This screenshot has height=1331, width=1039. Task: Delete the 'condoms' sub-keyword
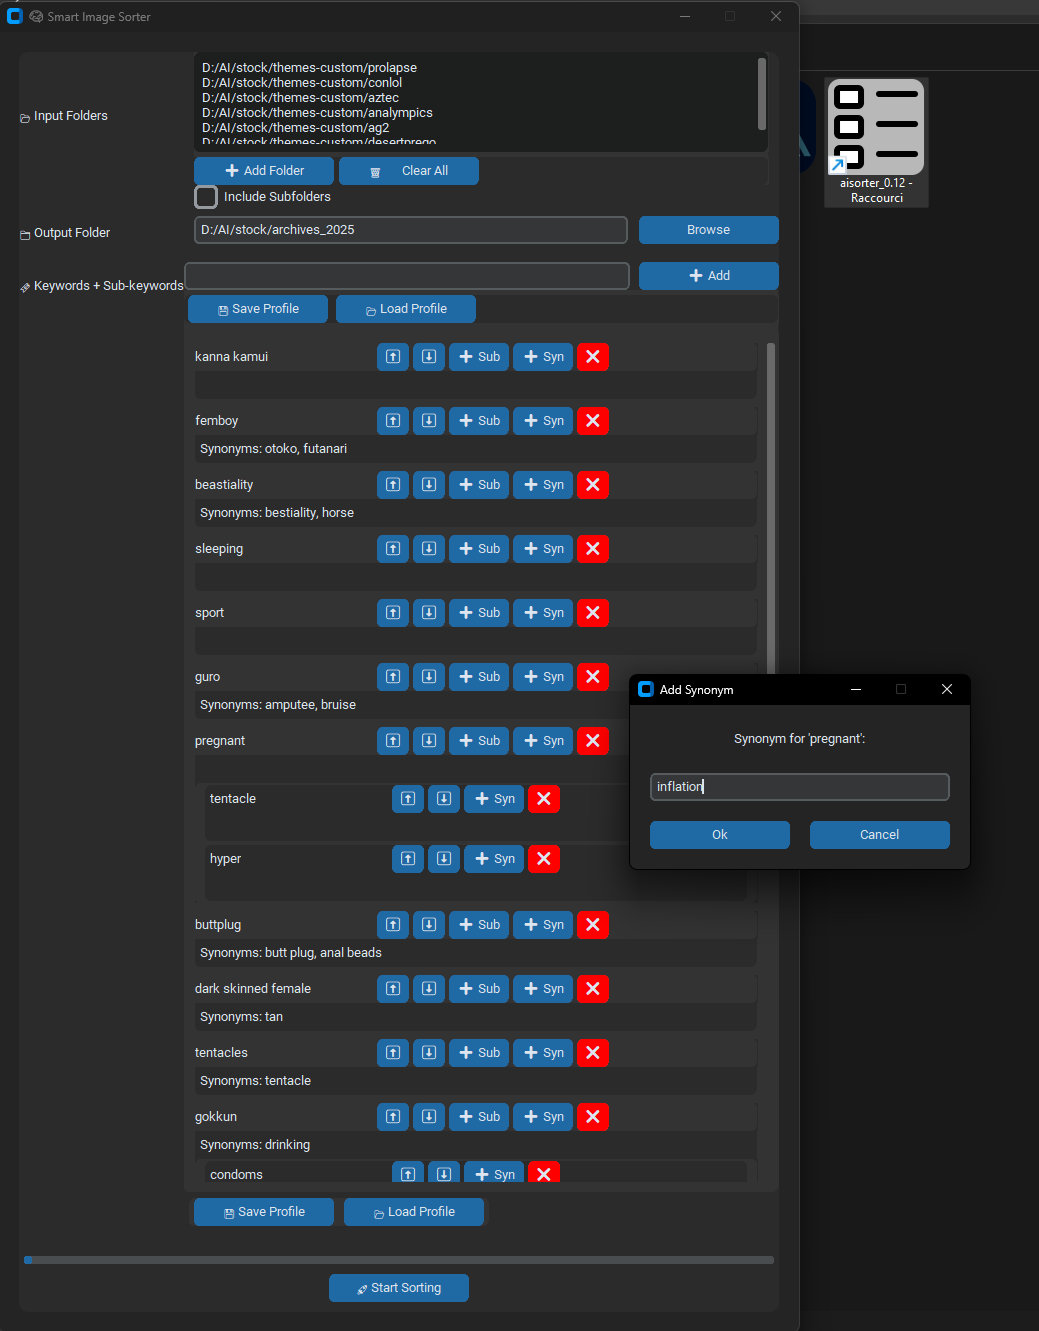[544, 1173]
